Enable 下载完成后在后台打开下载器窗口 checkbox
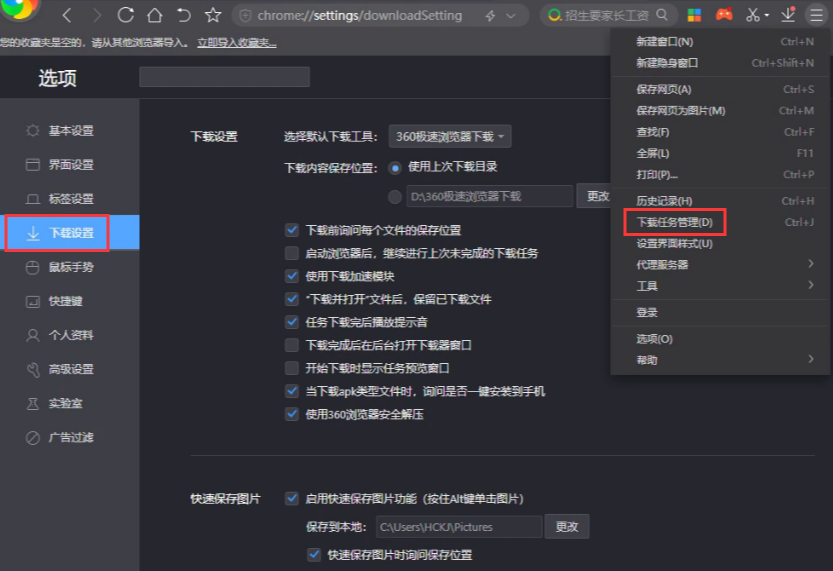 (292, 345)
